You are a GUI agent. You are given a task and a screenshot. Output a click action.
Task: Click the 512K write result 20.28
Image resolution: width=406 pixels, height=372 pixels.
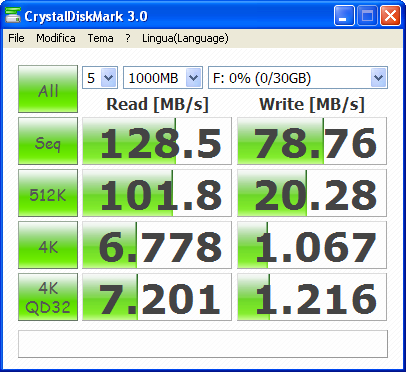(312, 193)
